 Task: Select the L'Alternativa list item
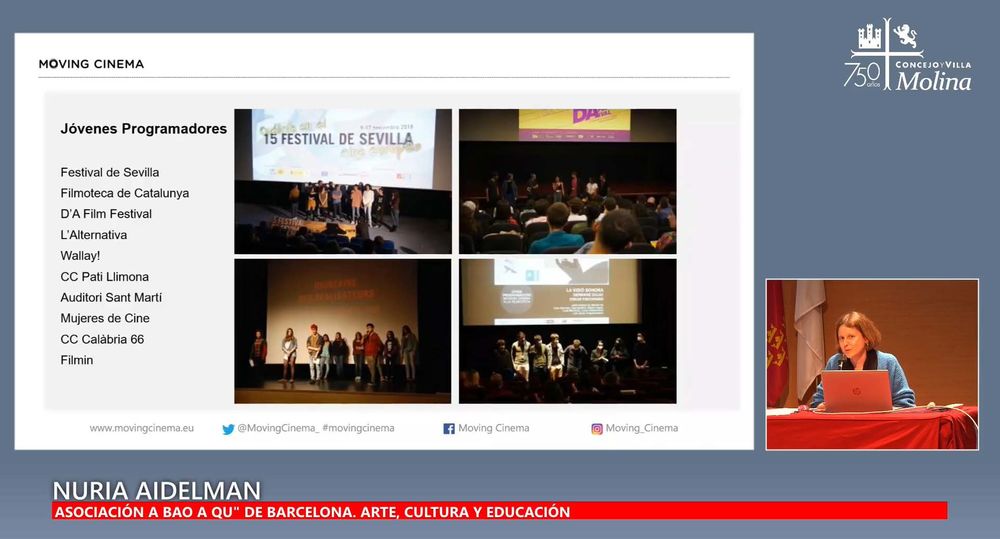pyautogui.click(x=94, y=235)
